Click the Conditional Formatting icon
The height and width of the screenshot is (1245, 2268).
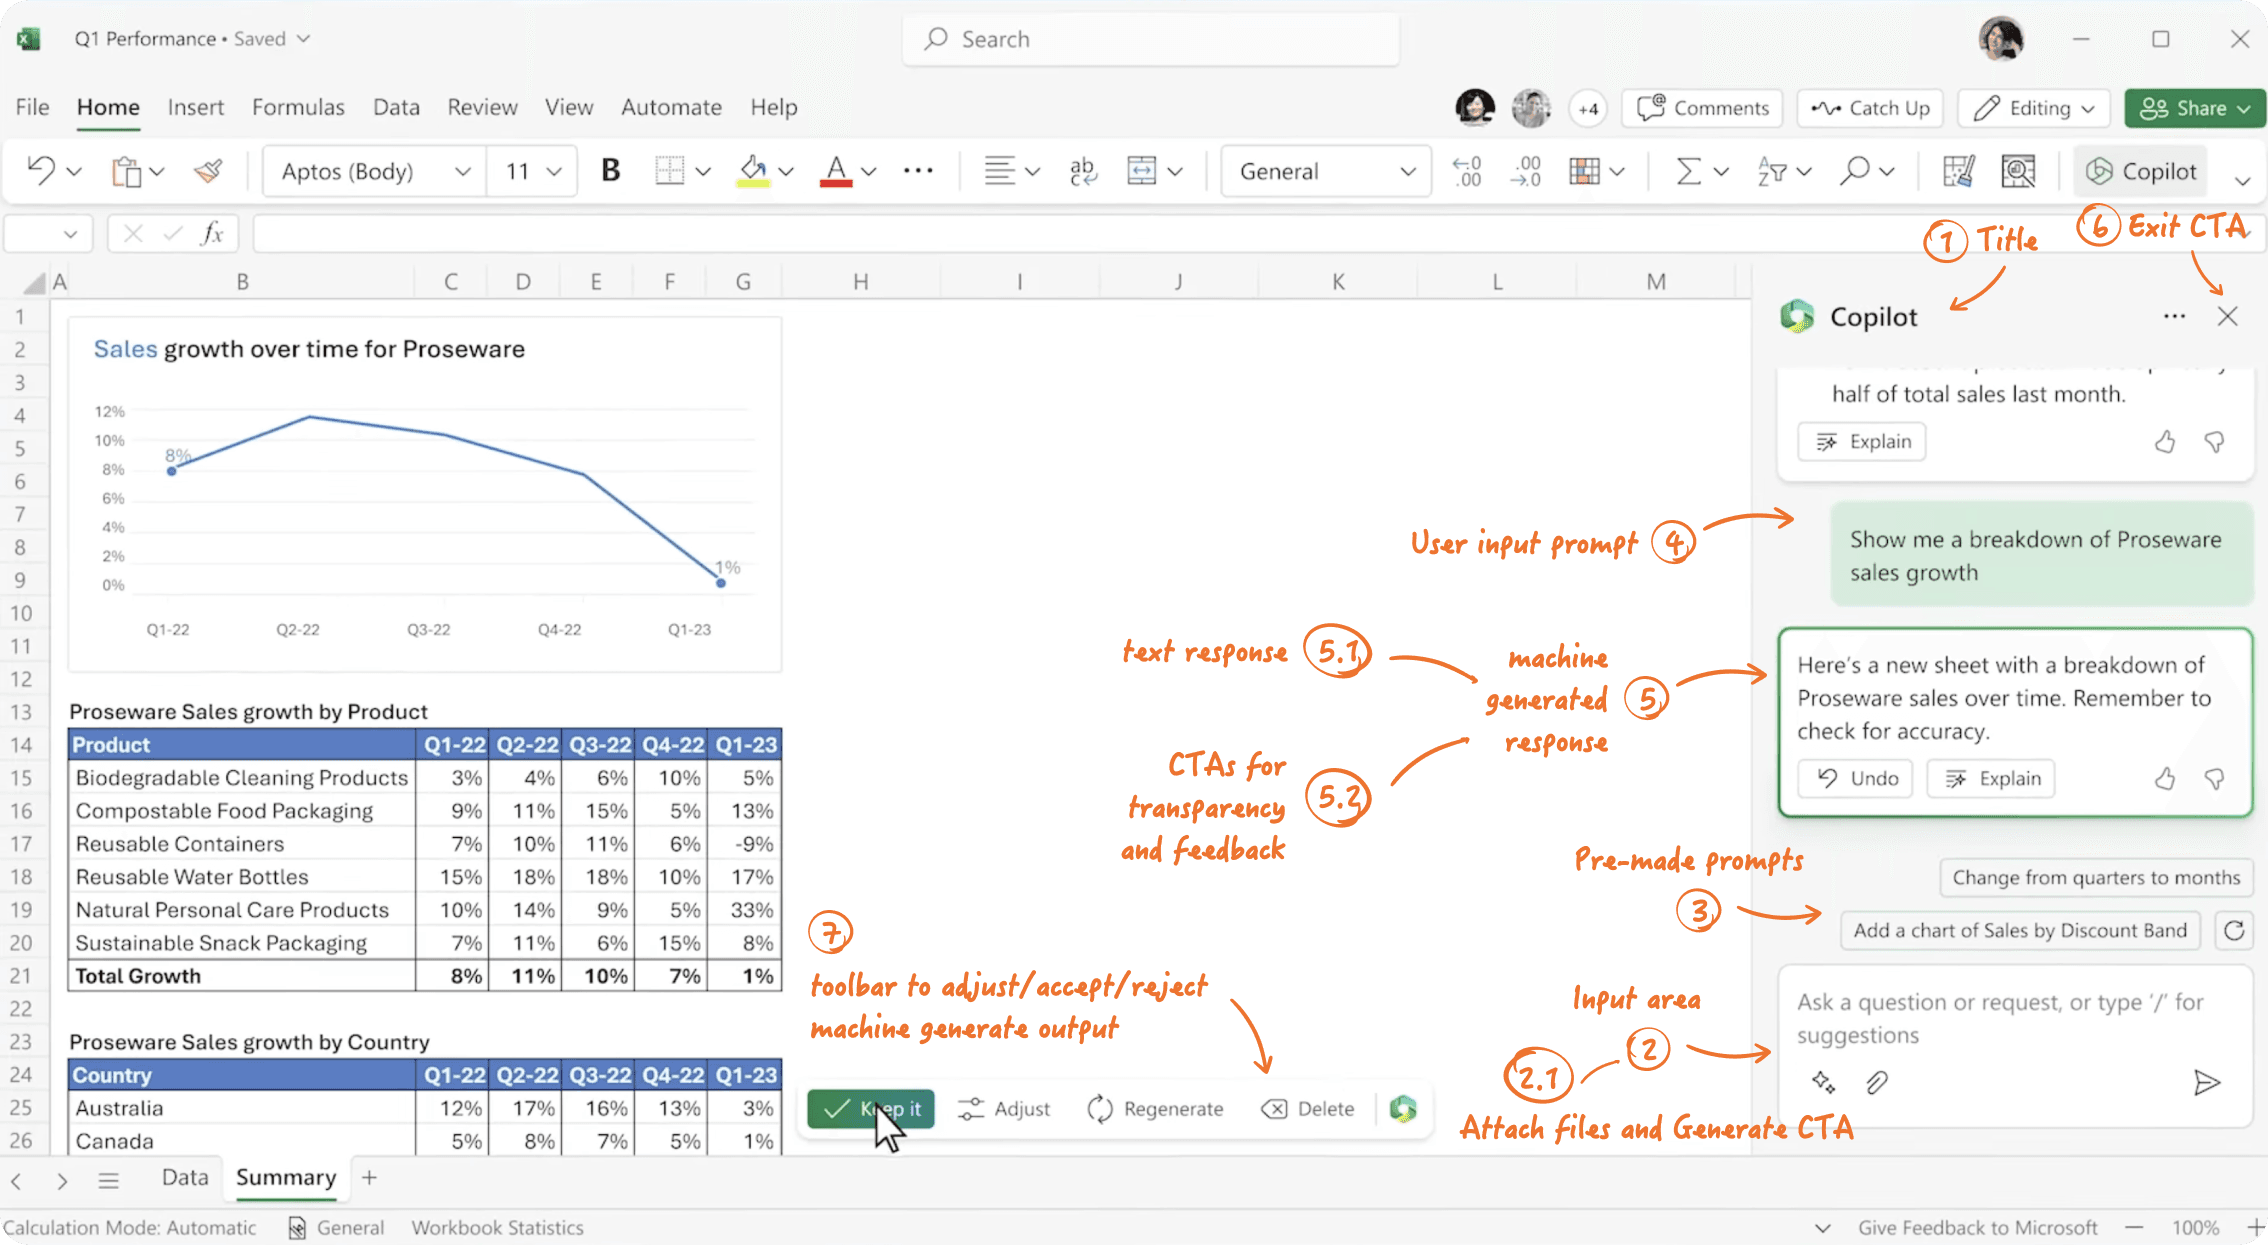click(1585, 171)
